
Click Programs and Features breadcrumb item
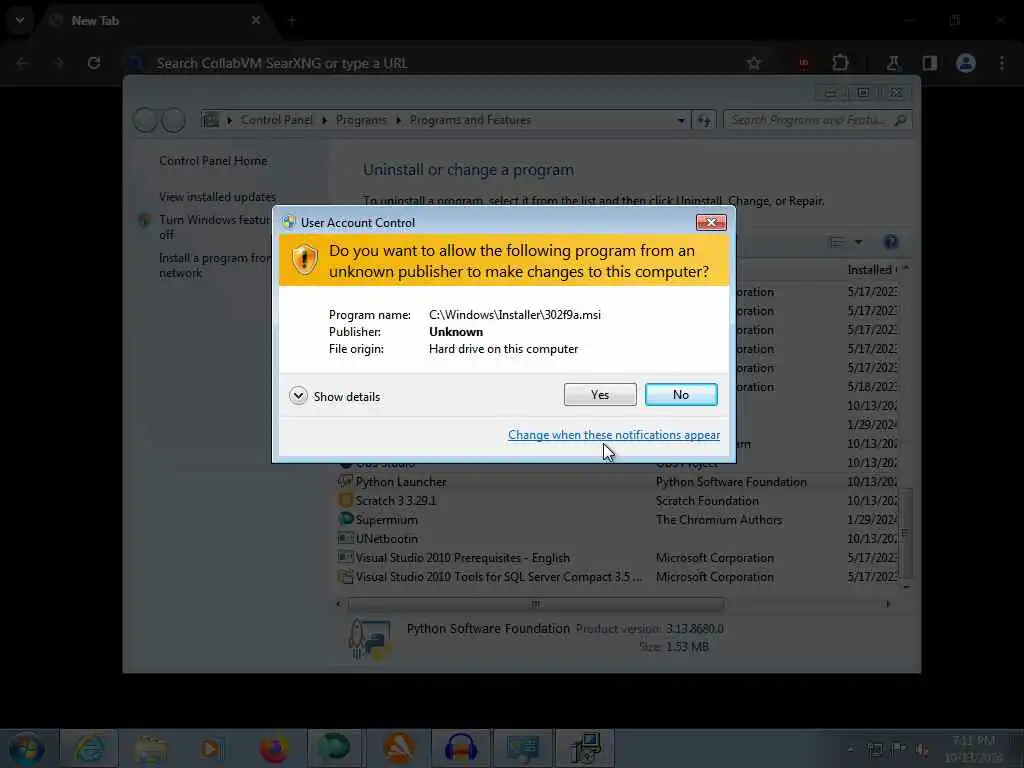[470, 120]
